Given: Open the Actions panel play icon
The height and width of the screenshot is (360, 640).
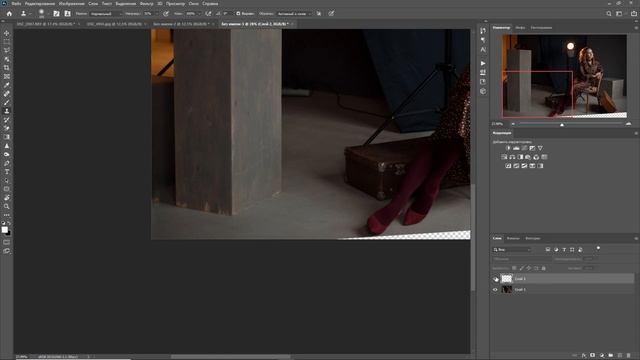Looking at the screenshot, I should pyautogui.click(x=483, y=63).
